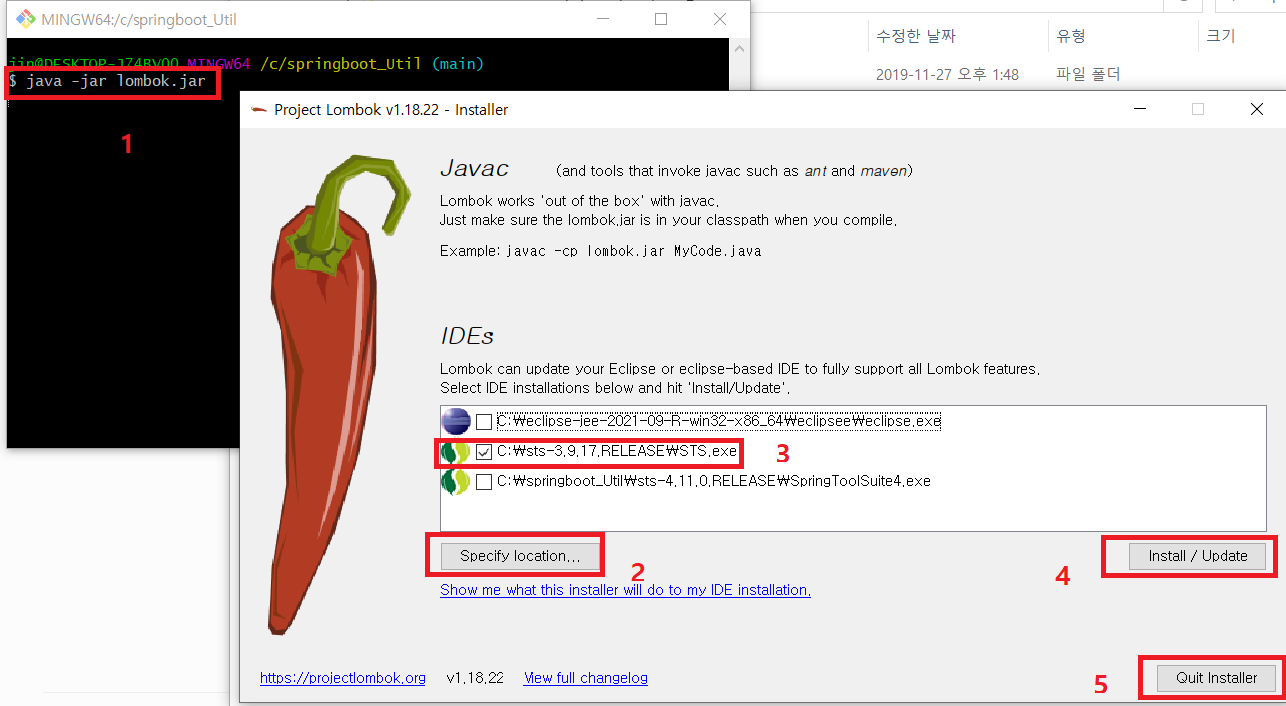Viewport: 1286px width, 706px height.
Task: Select the STS.exe path row text
Action: tap(617, 452)
